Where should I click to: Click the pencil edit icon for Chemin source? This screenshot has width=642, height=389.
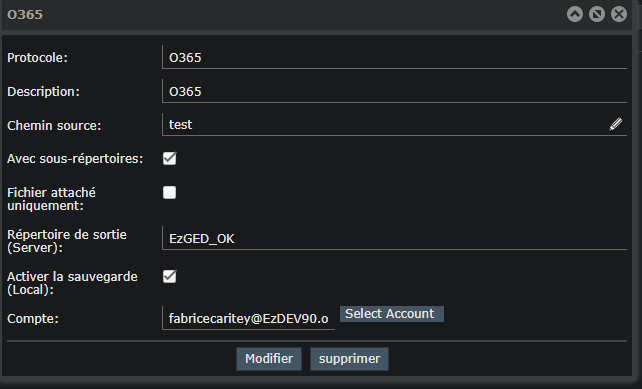tap(615, 124)
